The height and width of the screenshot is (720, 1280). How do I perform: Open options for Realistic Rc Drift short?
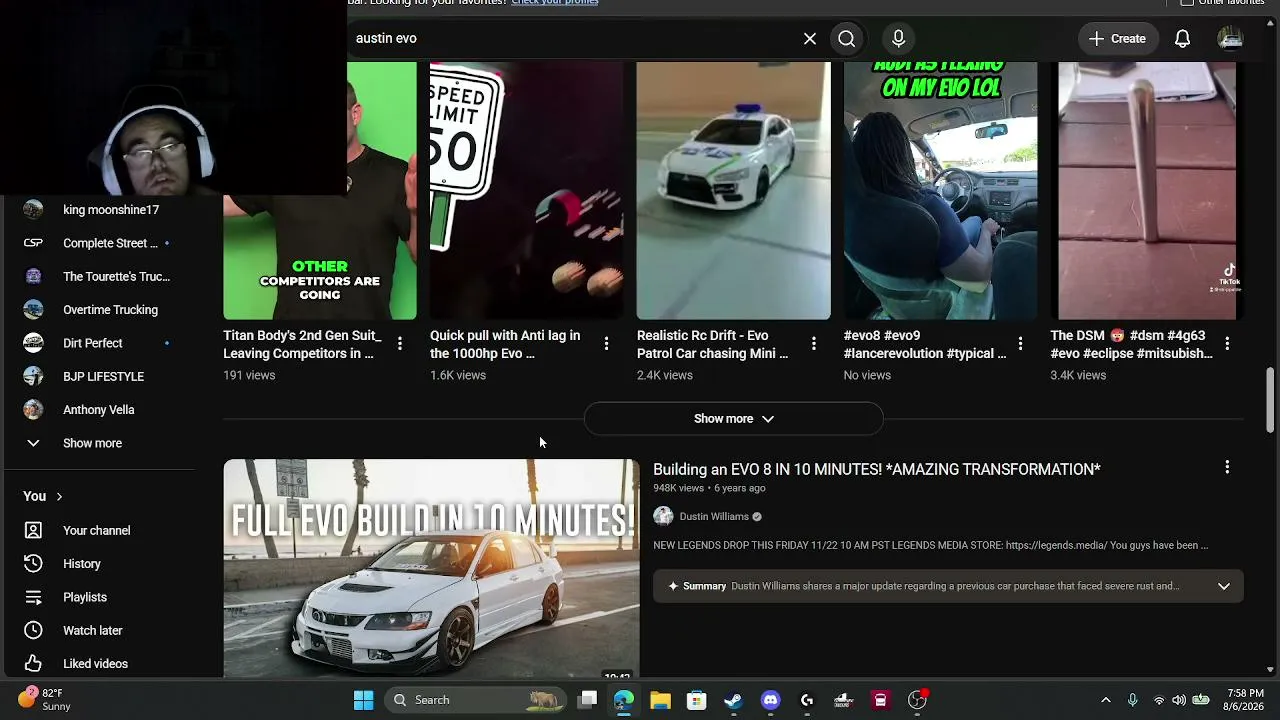tap(813, 344)
